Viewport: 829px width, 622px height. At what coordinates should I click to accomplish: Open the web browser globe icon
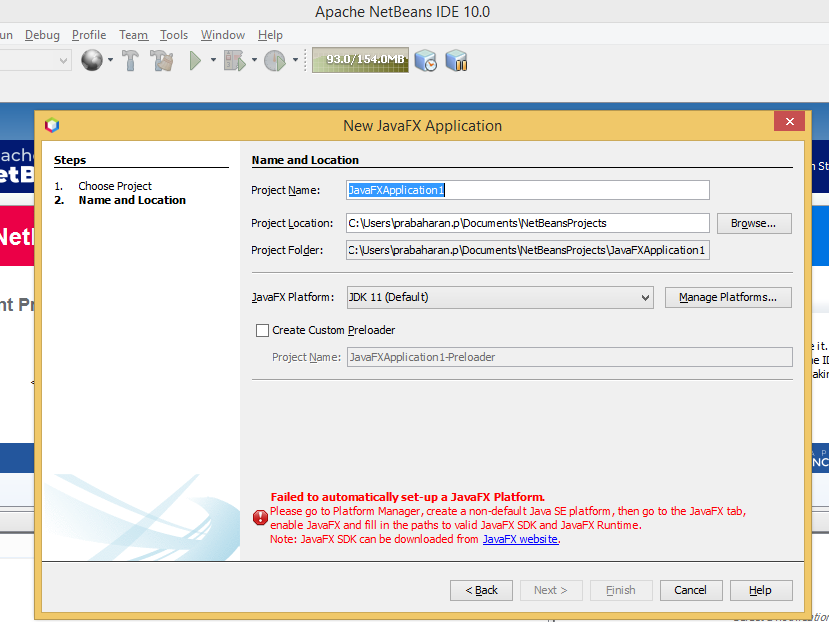tap(92, 60)
